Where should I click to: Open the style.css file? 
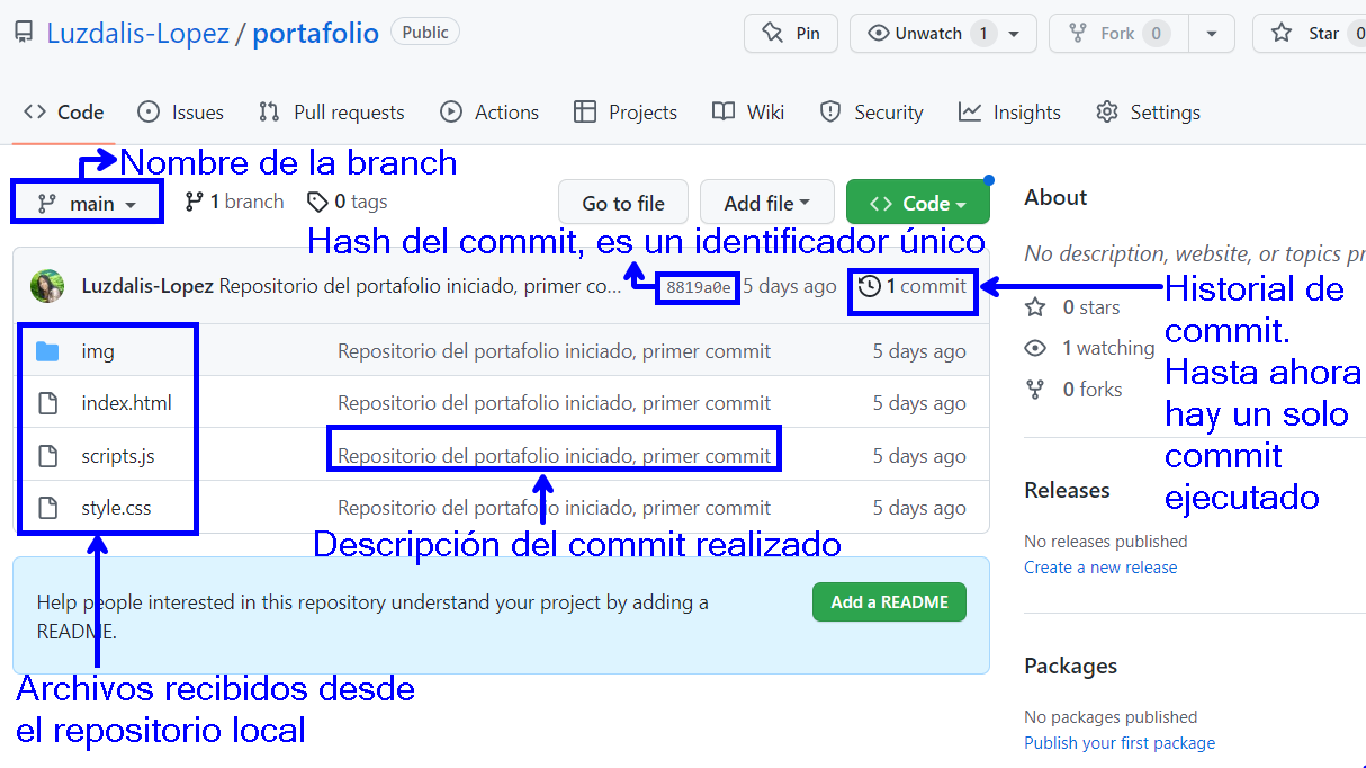coord(117,508)
